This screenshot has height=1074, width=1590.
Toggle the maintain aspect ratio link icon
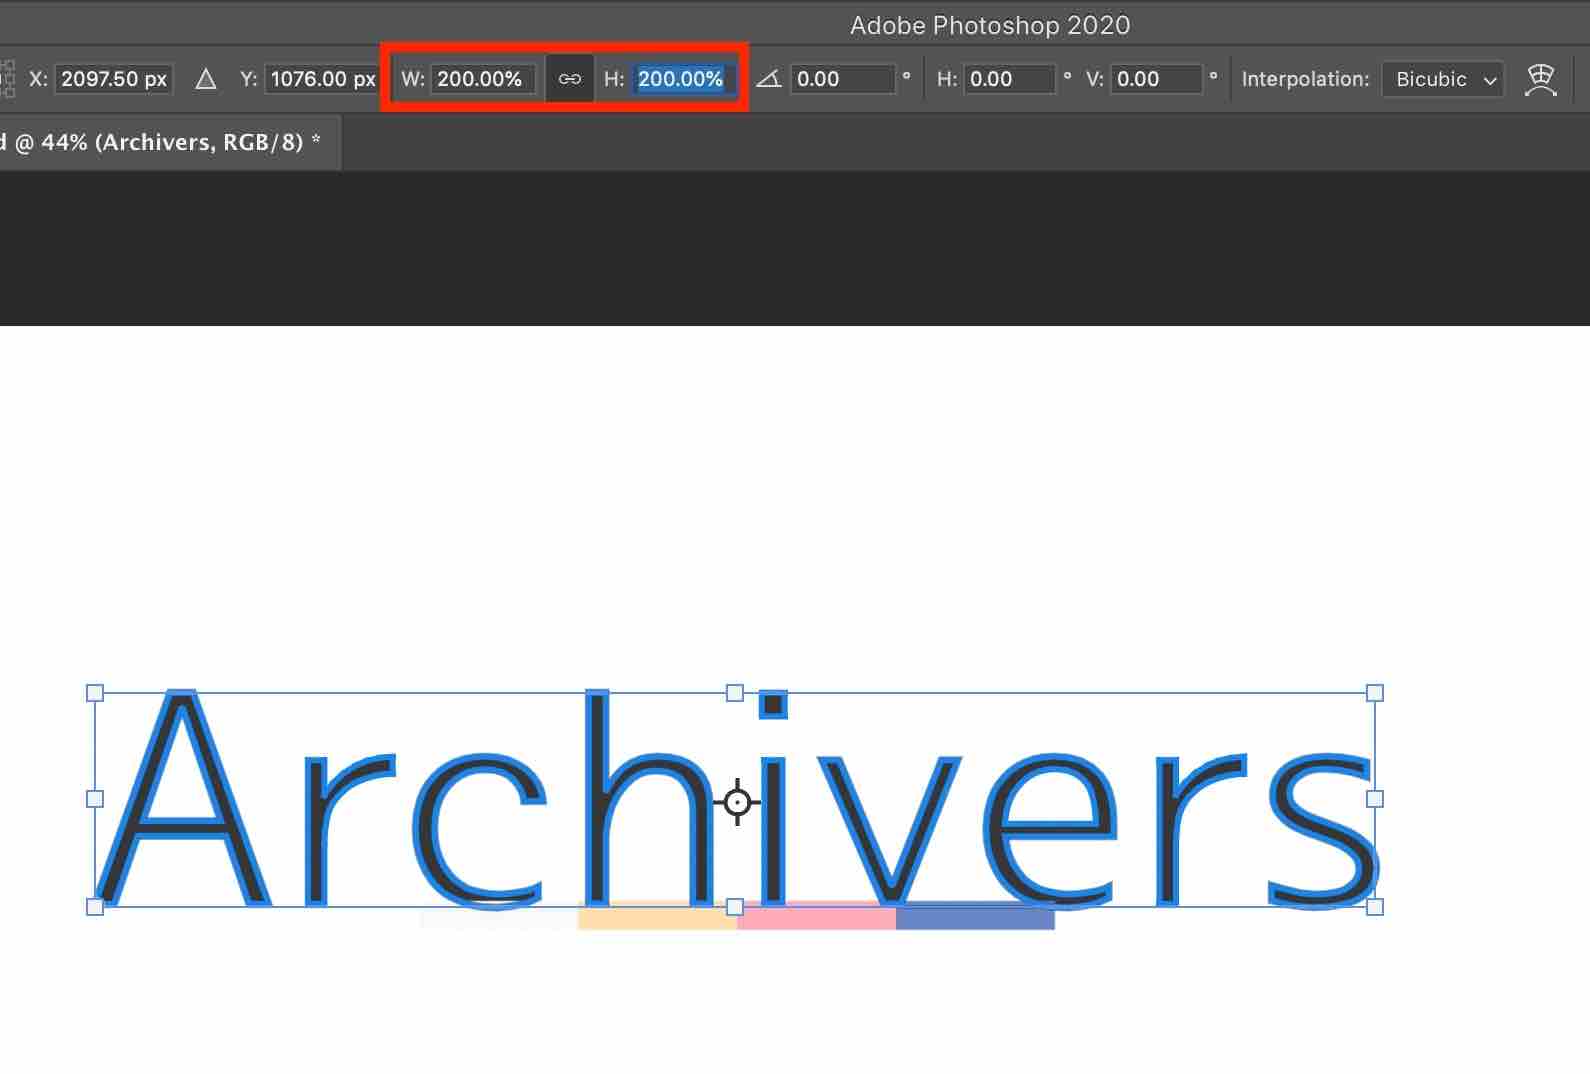tap(569, 79)
